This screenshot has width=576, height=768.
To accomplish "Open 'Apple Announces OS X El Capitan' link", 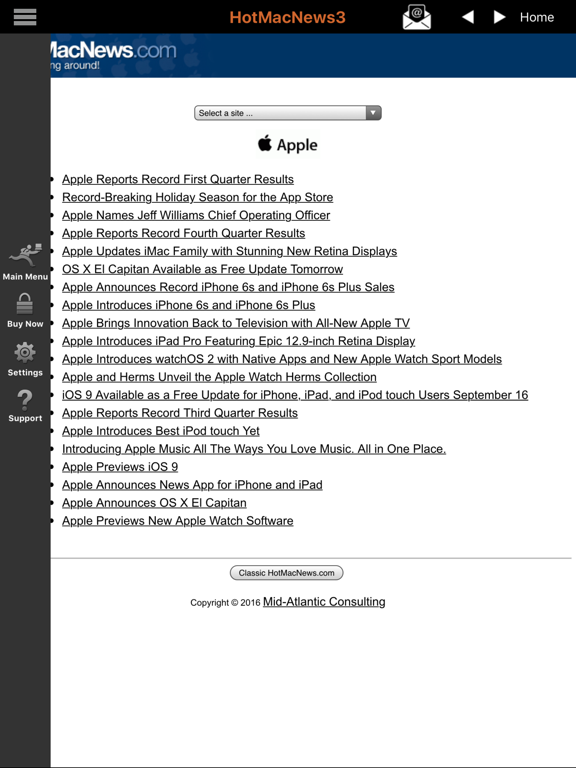I will click(x=154, y=503).
